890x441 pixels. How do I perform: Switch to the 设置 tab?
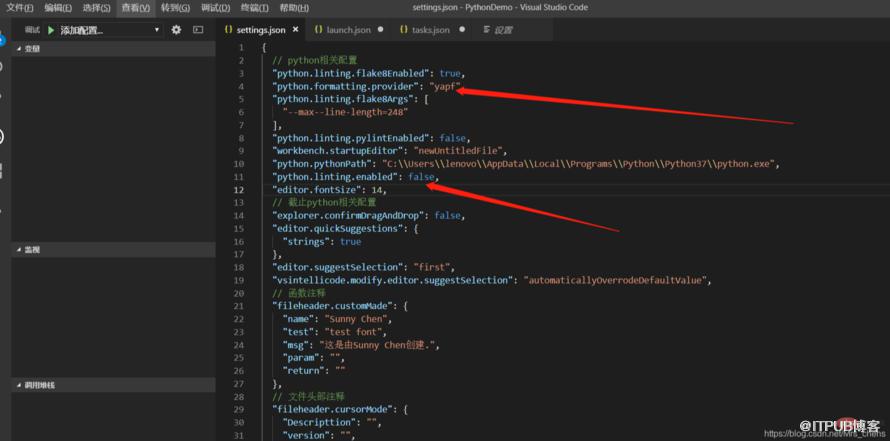503,30
